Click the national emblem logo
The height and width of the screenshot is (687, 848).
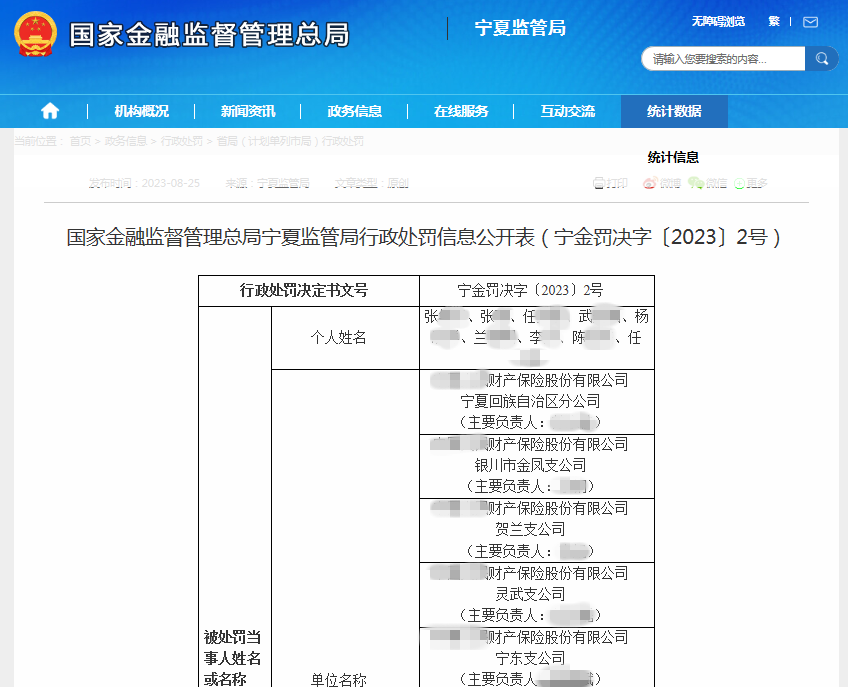click(x=35, y=33)
